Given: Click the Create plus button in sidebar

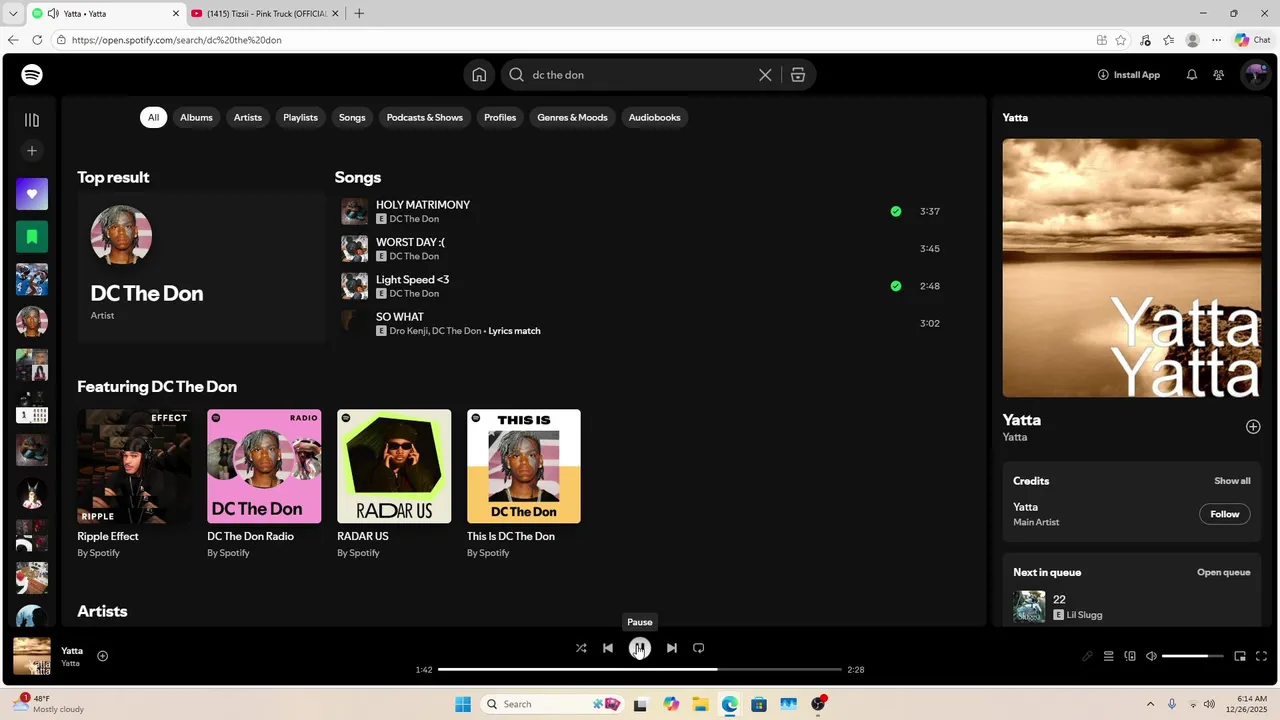Looking at the screenshot, I should [x=32, y=151].
